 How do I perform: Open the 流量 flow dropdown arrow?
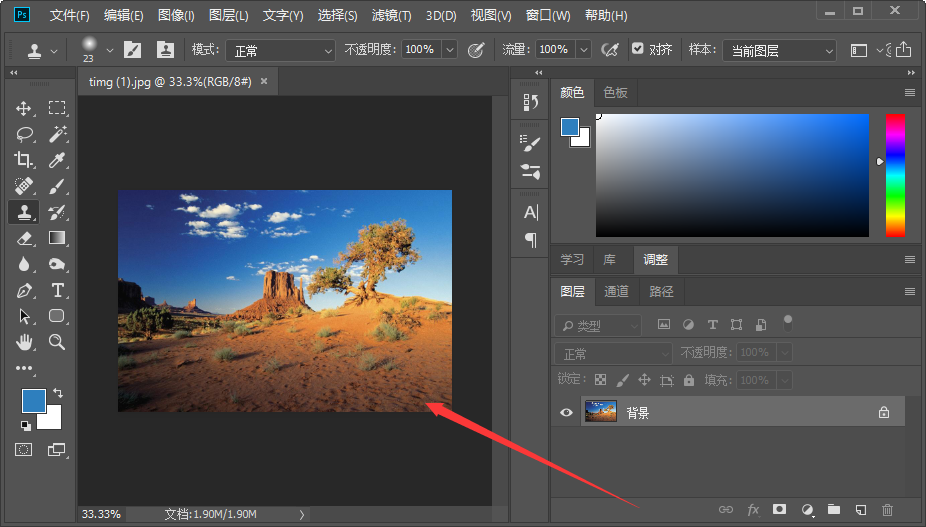point(583,50)
